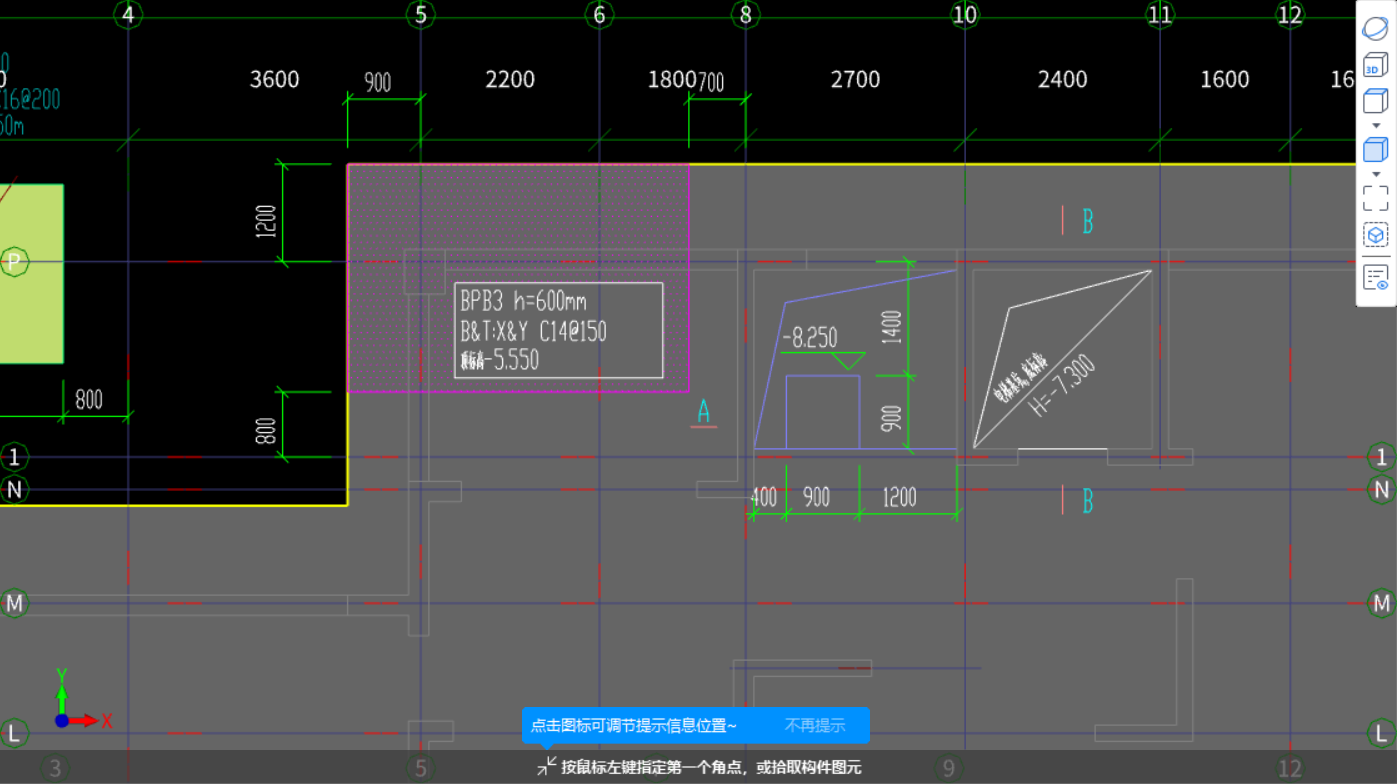1397x784 pixels.
Task: Click vertical dimension 1200 on left
Action: coord(265,222)
